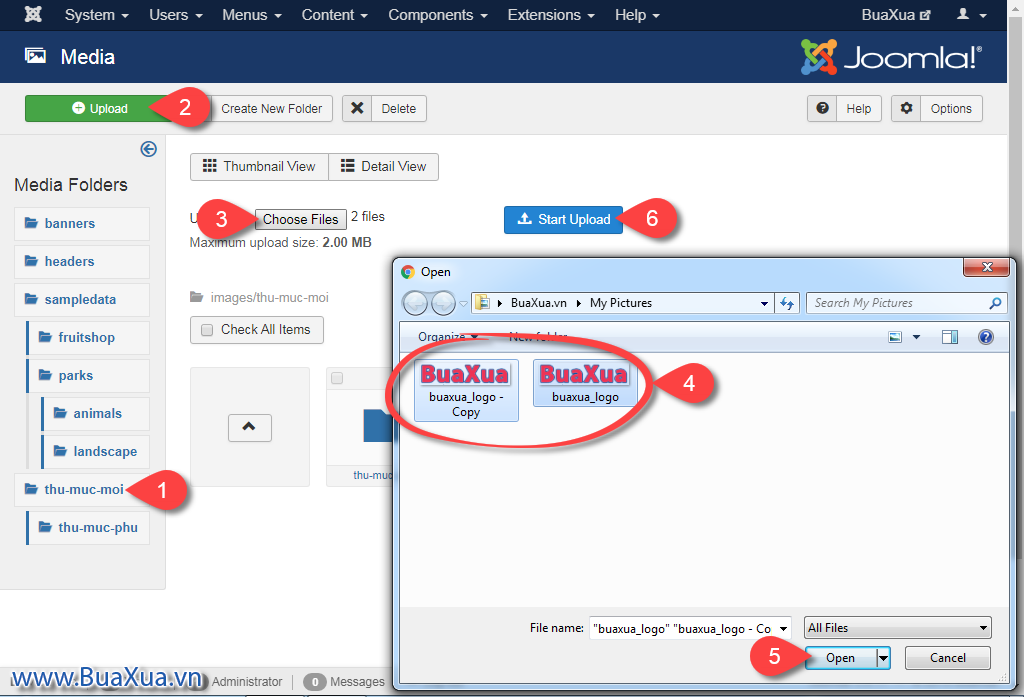Screen dimensions: 1024x697
Task: Open the landscape folder
Action: [x=96, y=451]
